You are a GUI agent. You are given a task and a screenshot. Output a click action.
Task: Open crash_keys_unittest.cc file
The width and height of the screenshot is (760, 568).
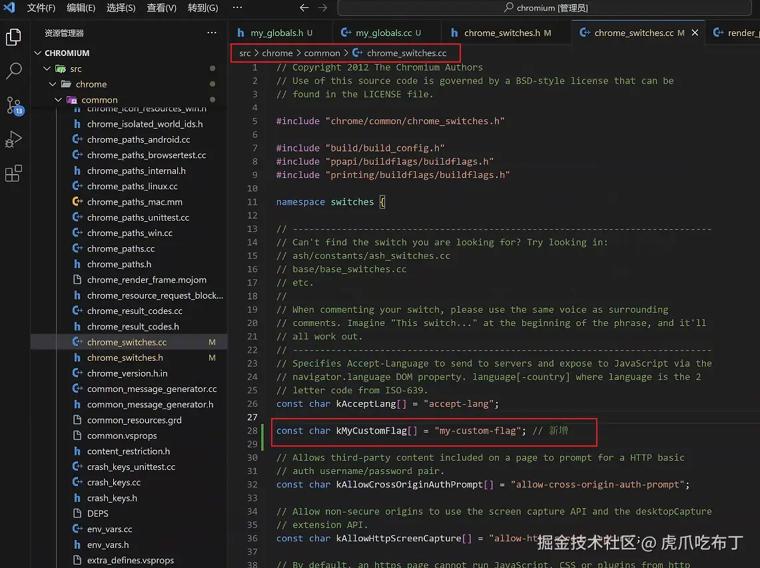pos(131,467)
